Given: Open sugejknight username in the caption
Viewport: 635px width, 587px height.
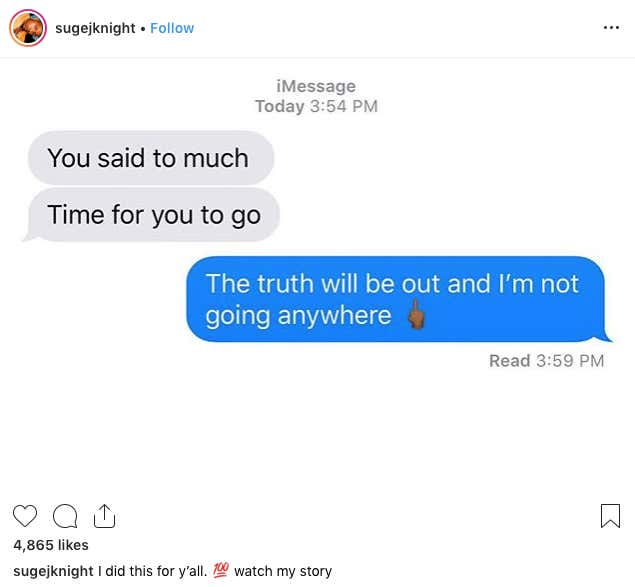Looking at the screenshot, I should [x=53, y=571].
